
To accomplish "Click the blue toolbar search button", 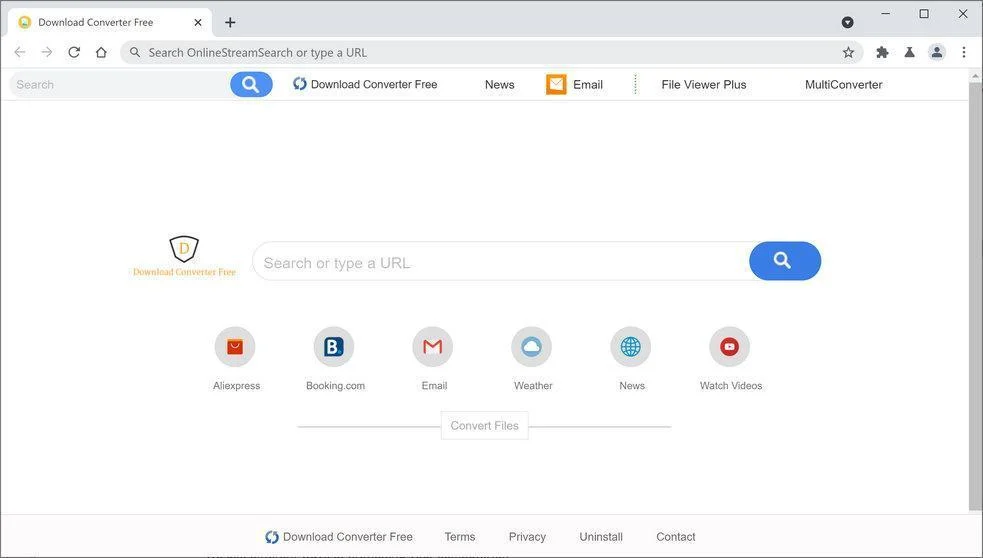I will tap(251, 85).
